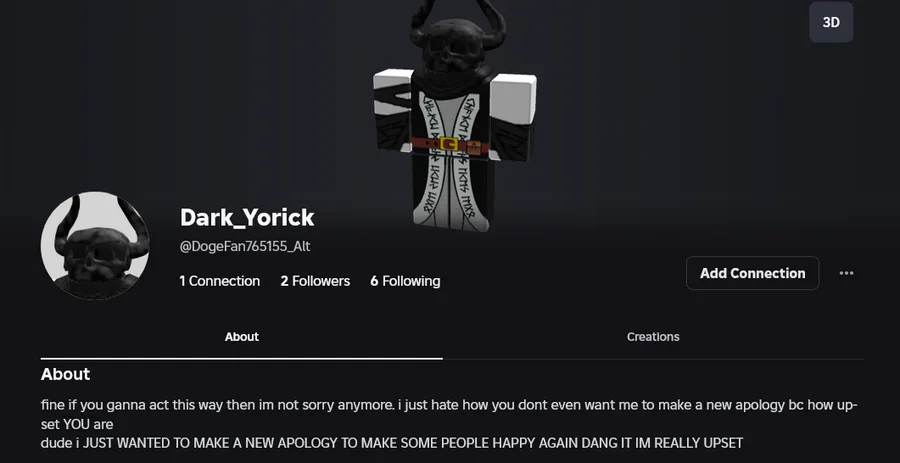
Task: Click the @DogeFan765155_Alt username
Action: (x=245, y=246)
